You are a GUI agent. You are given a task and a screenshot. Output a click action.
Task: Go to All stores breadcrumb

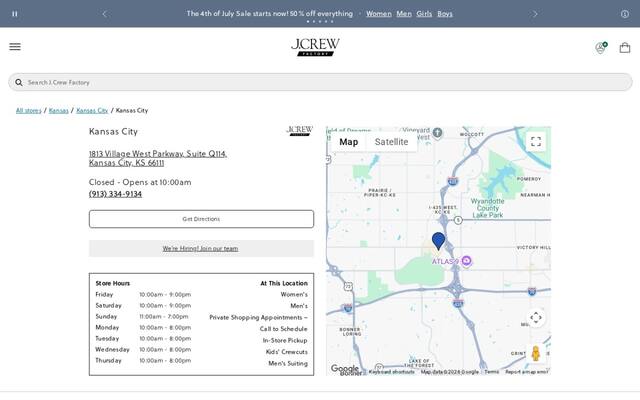pos(29,111)
